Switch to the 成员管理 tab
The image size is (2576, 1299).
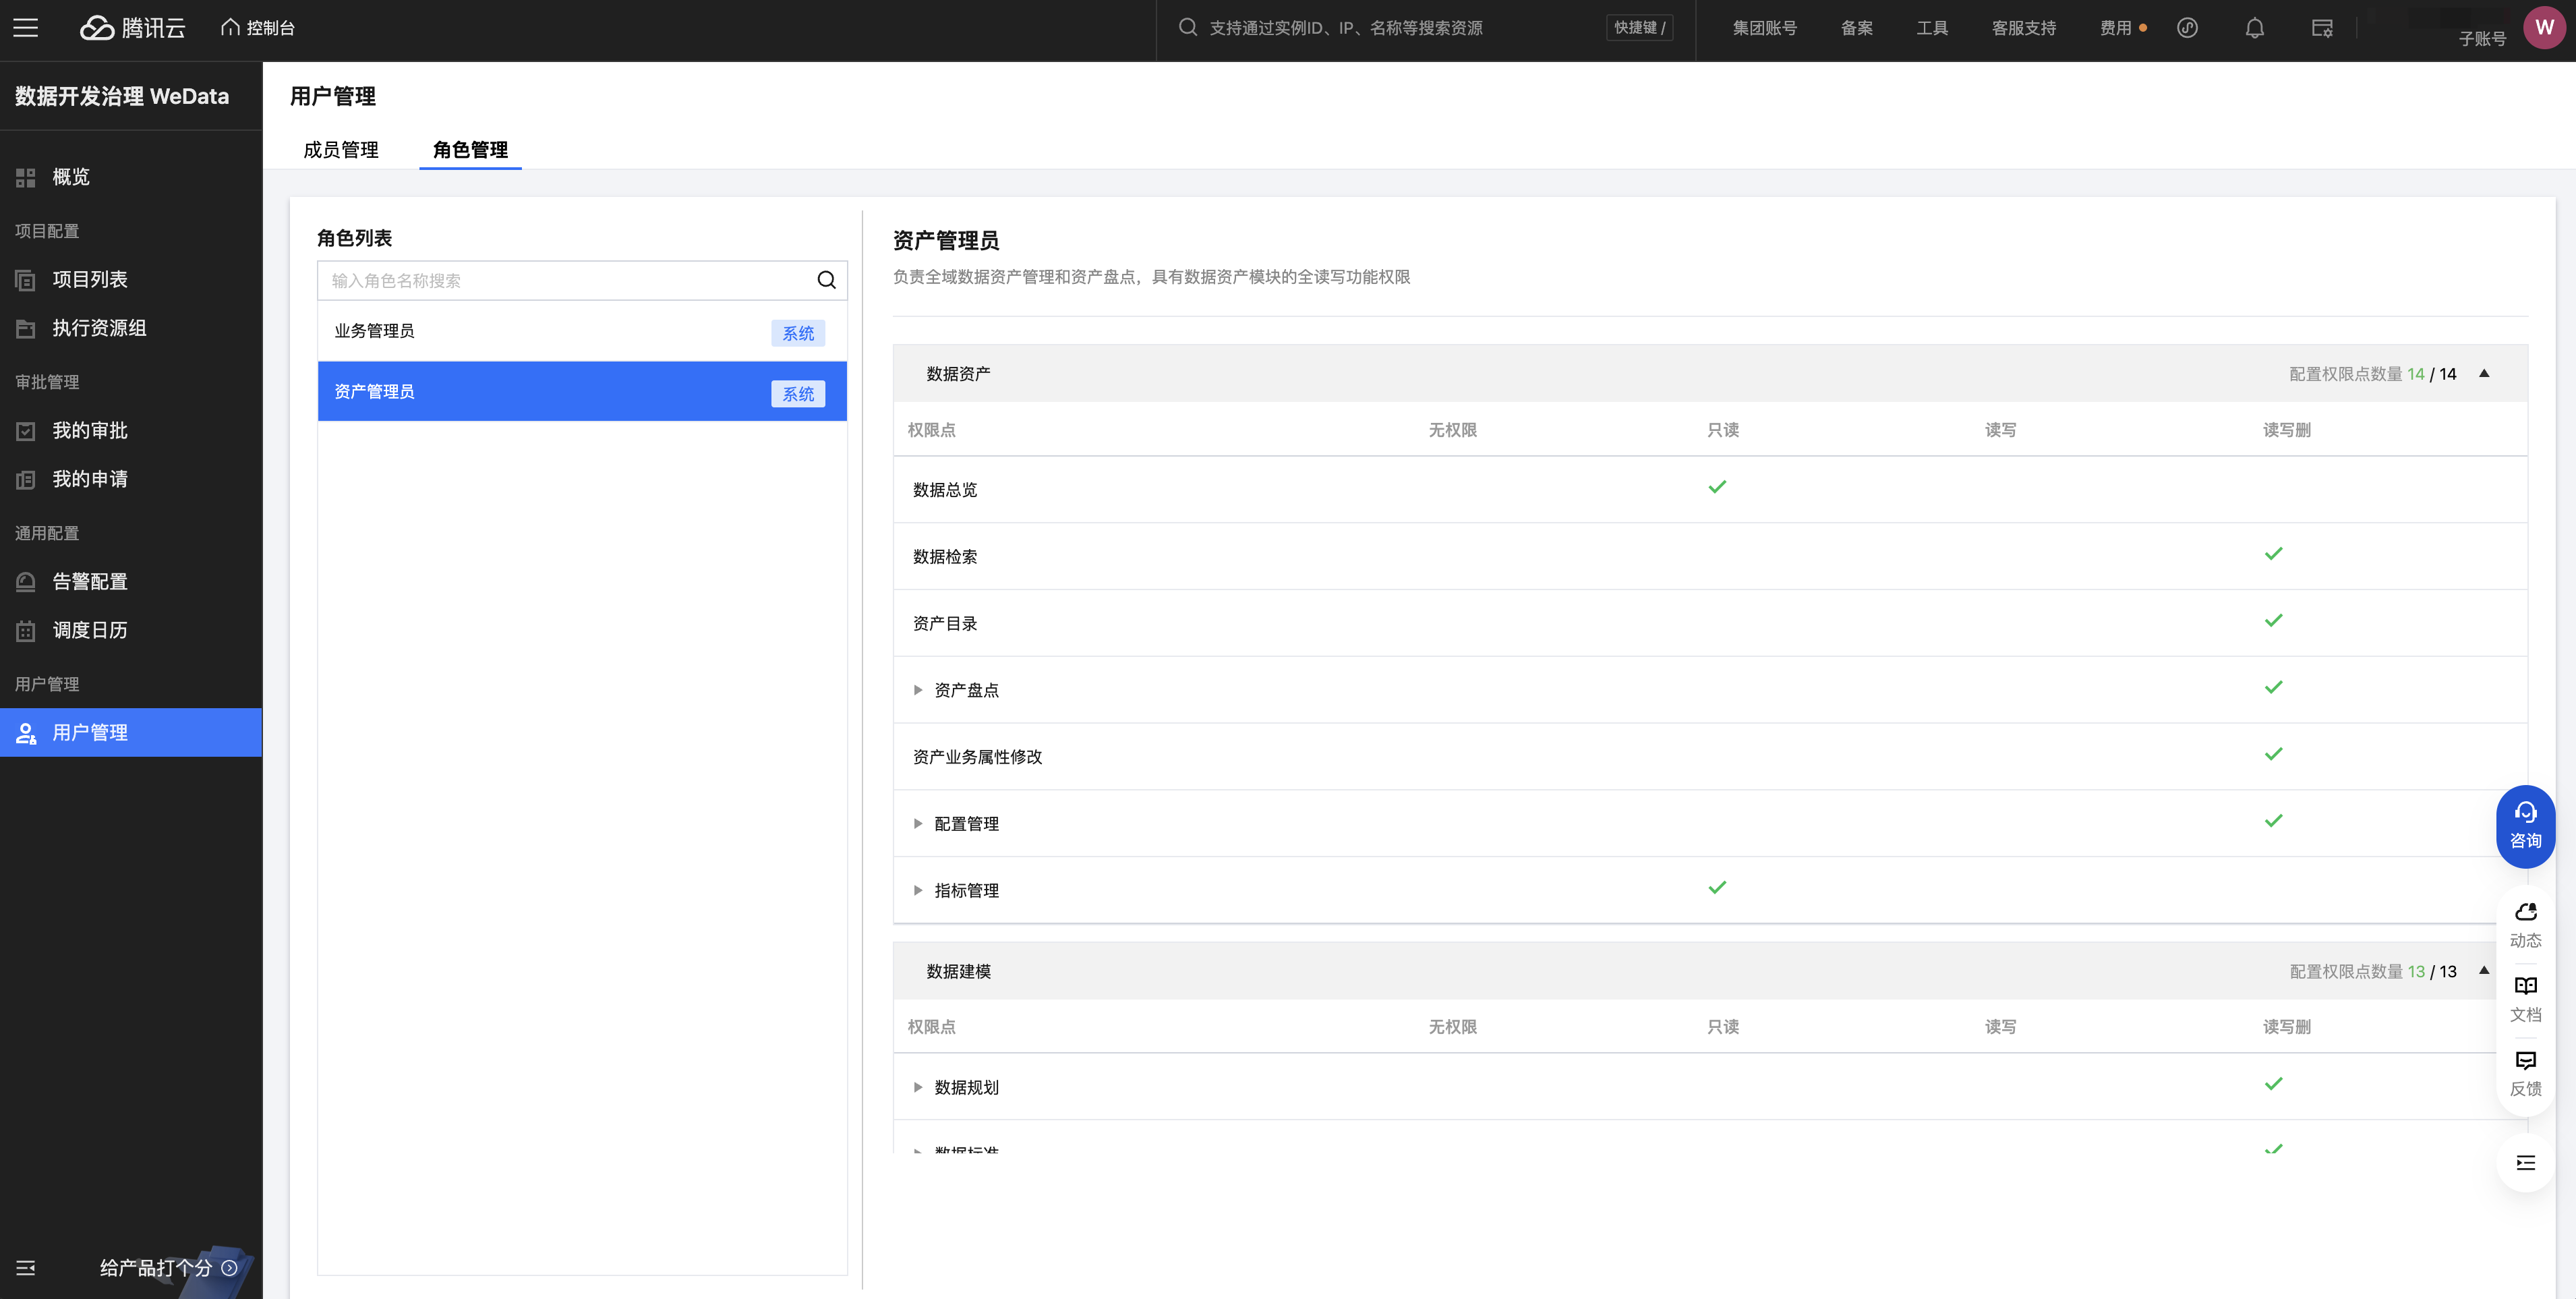pos(341,150)
